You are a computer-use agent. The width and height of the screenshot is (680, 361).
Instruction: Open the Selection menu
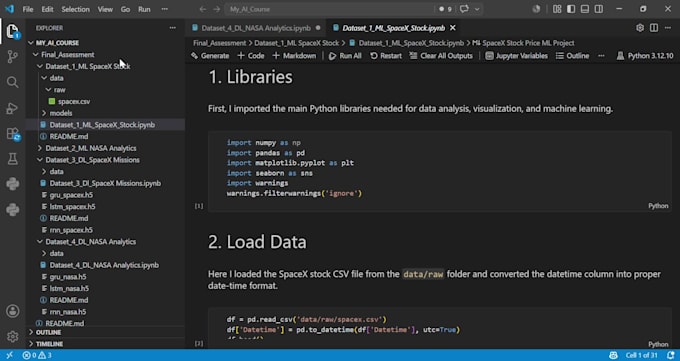coord(75,9)
